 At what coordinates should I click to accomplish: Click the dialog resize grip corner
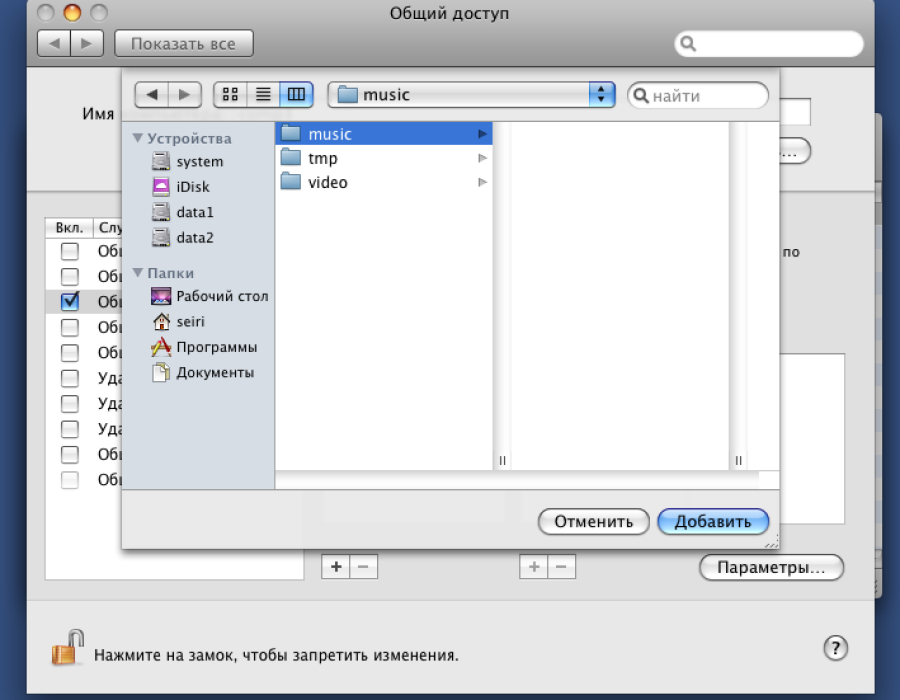[772, 542]
